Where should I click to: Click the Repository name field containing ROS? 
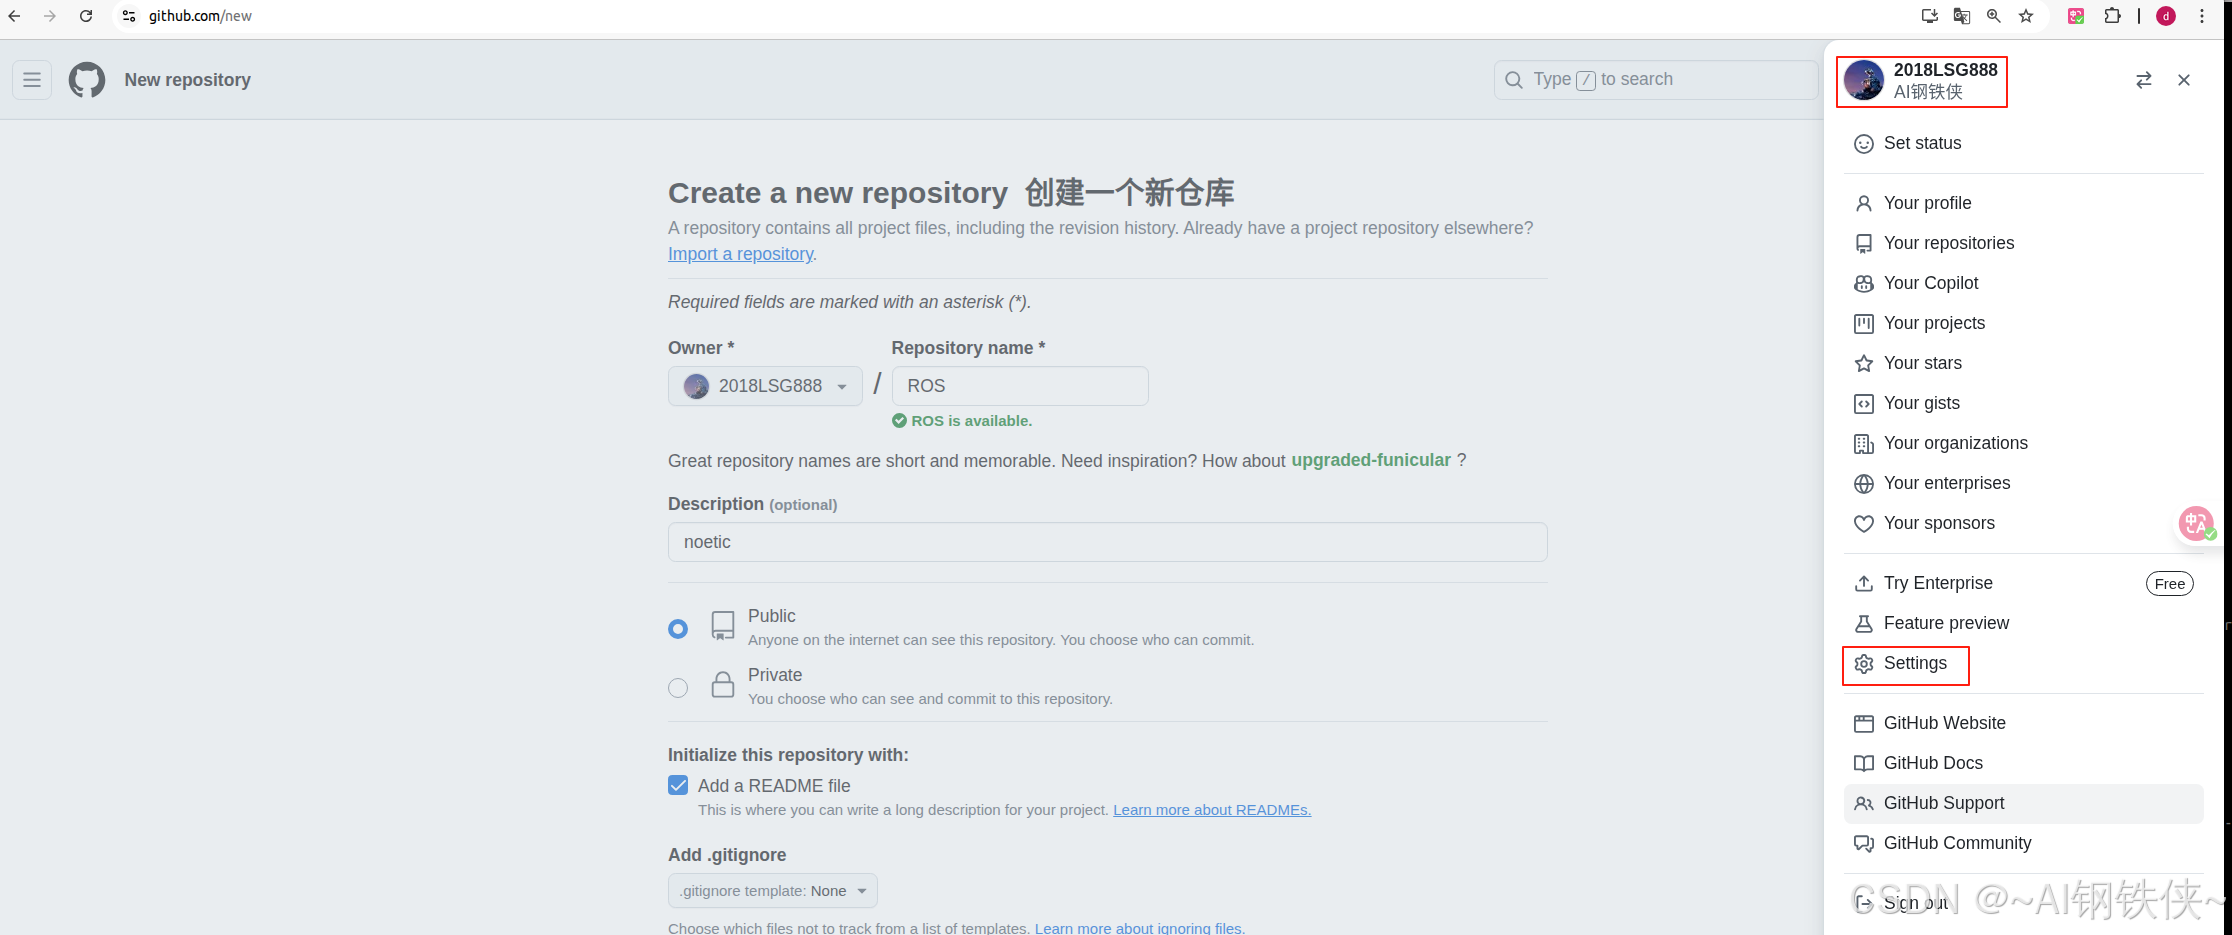tap(1020, 386)
